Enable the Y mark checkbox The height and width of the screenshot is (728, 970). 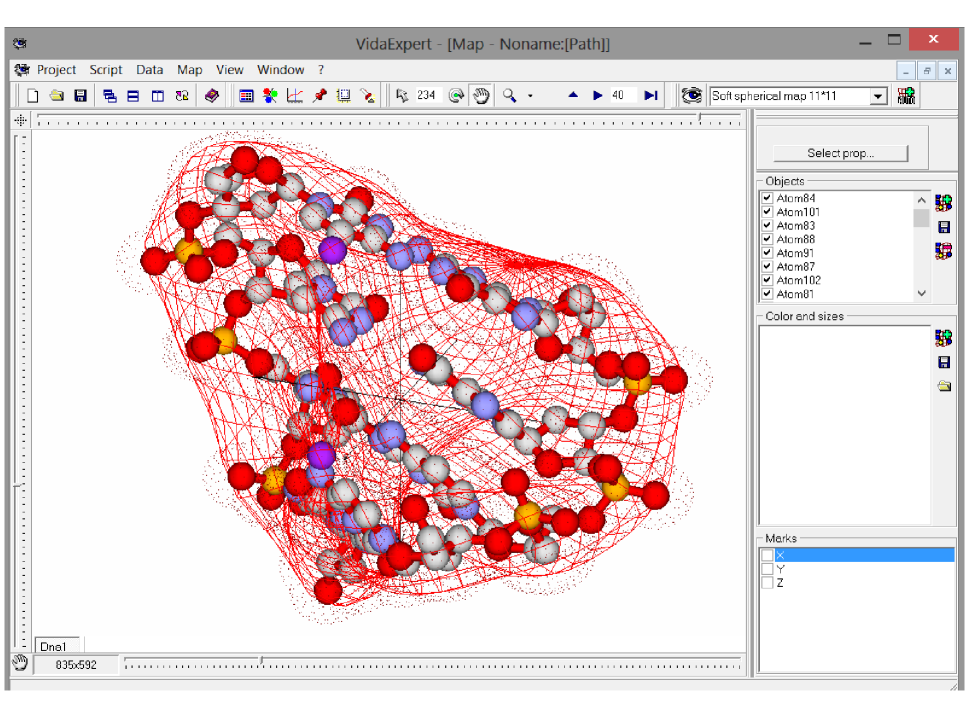(x=767, y=569)
